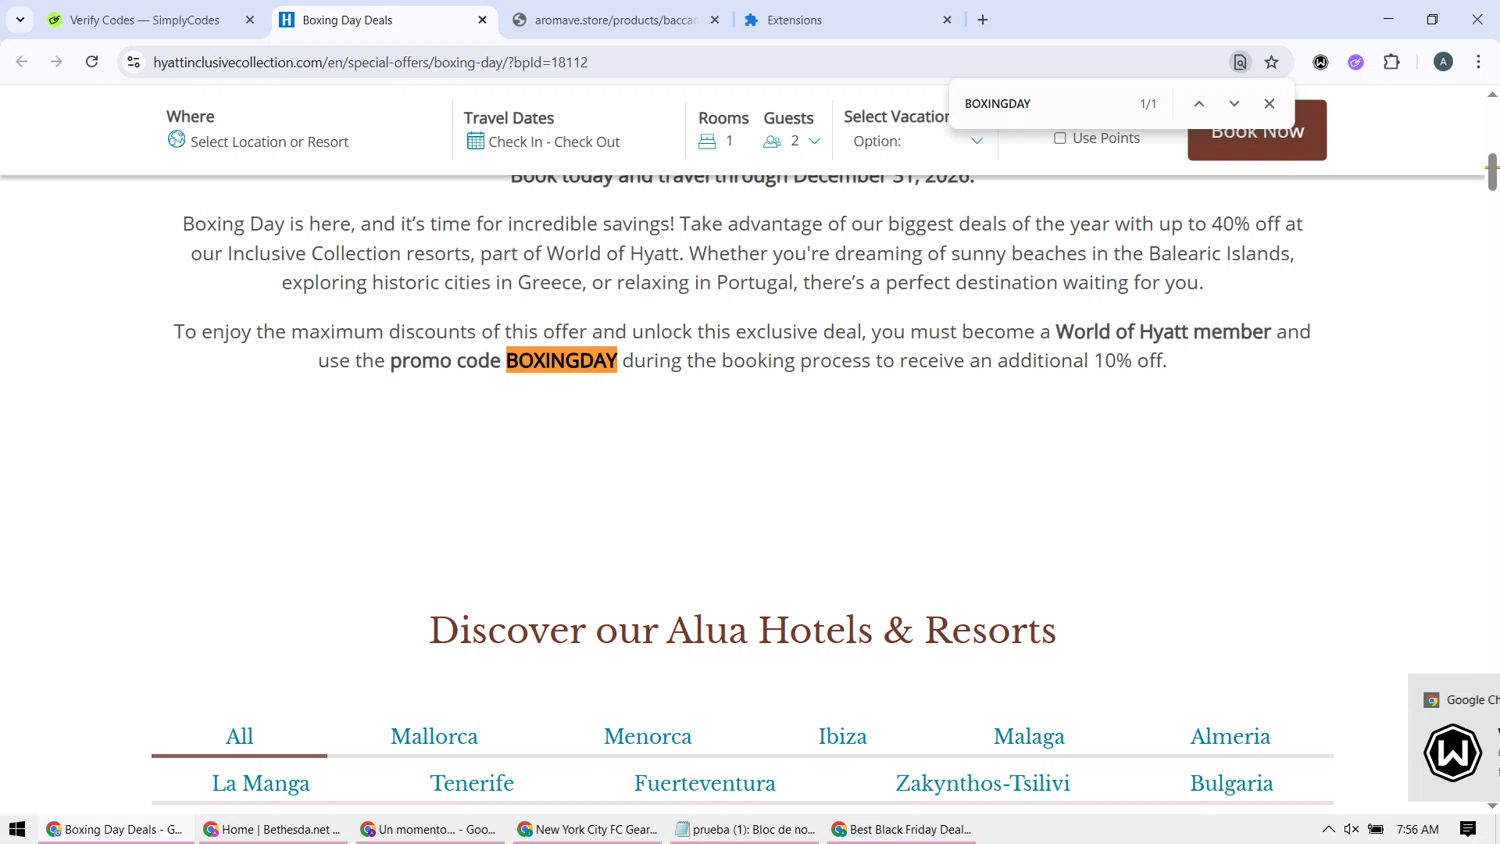The height and width of the screenshot is (844, 1500).
Task: Select the La Manga tab
Action: (x=261, y=783)
